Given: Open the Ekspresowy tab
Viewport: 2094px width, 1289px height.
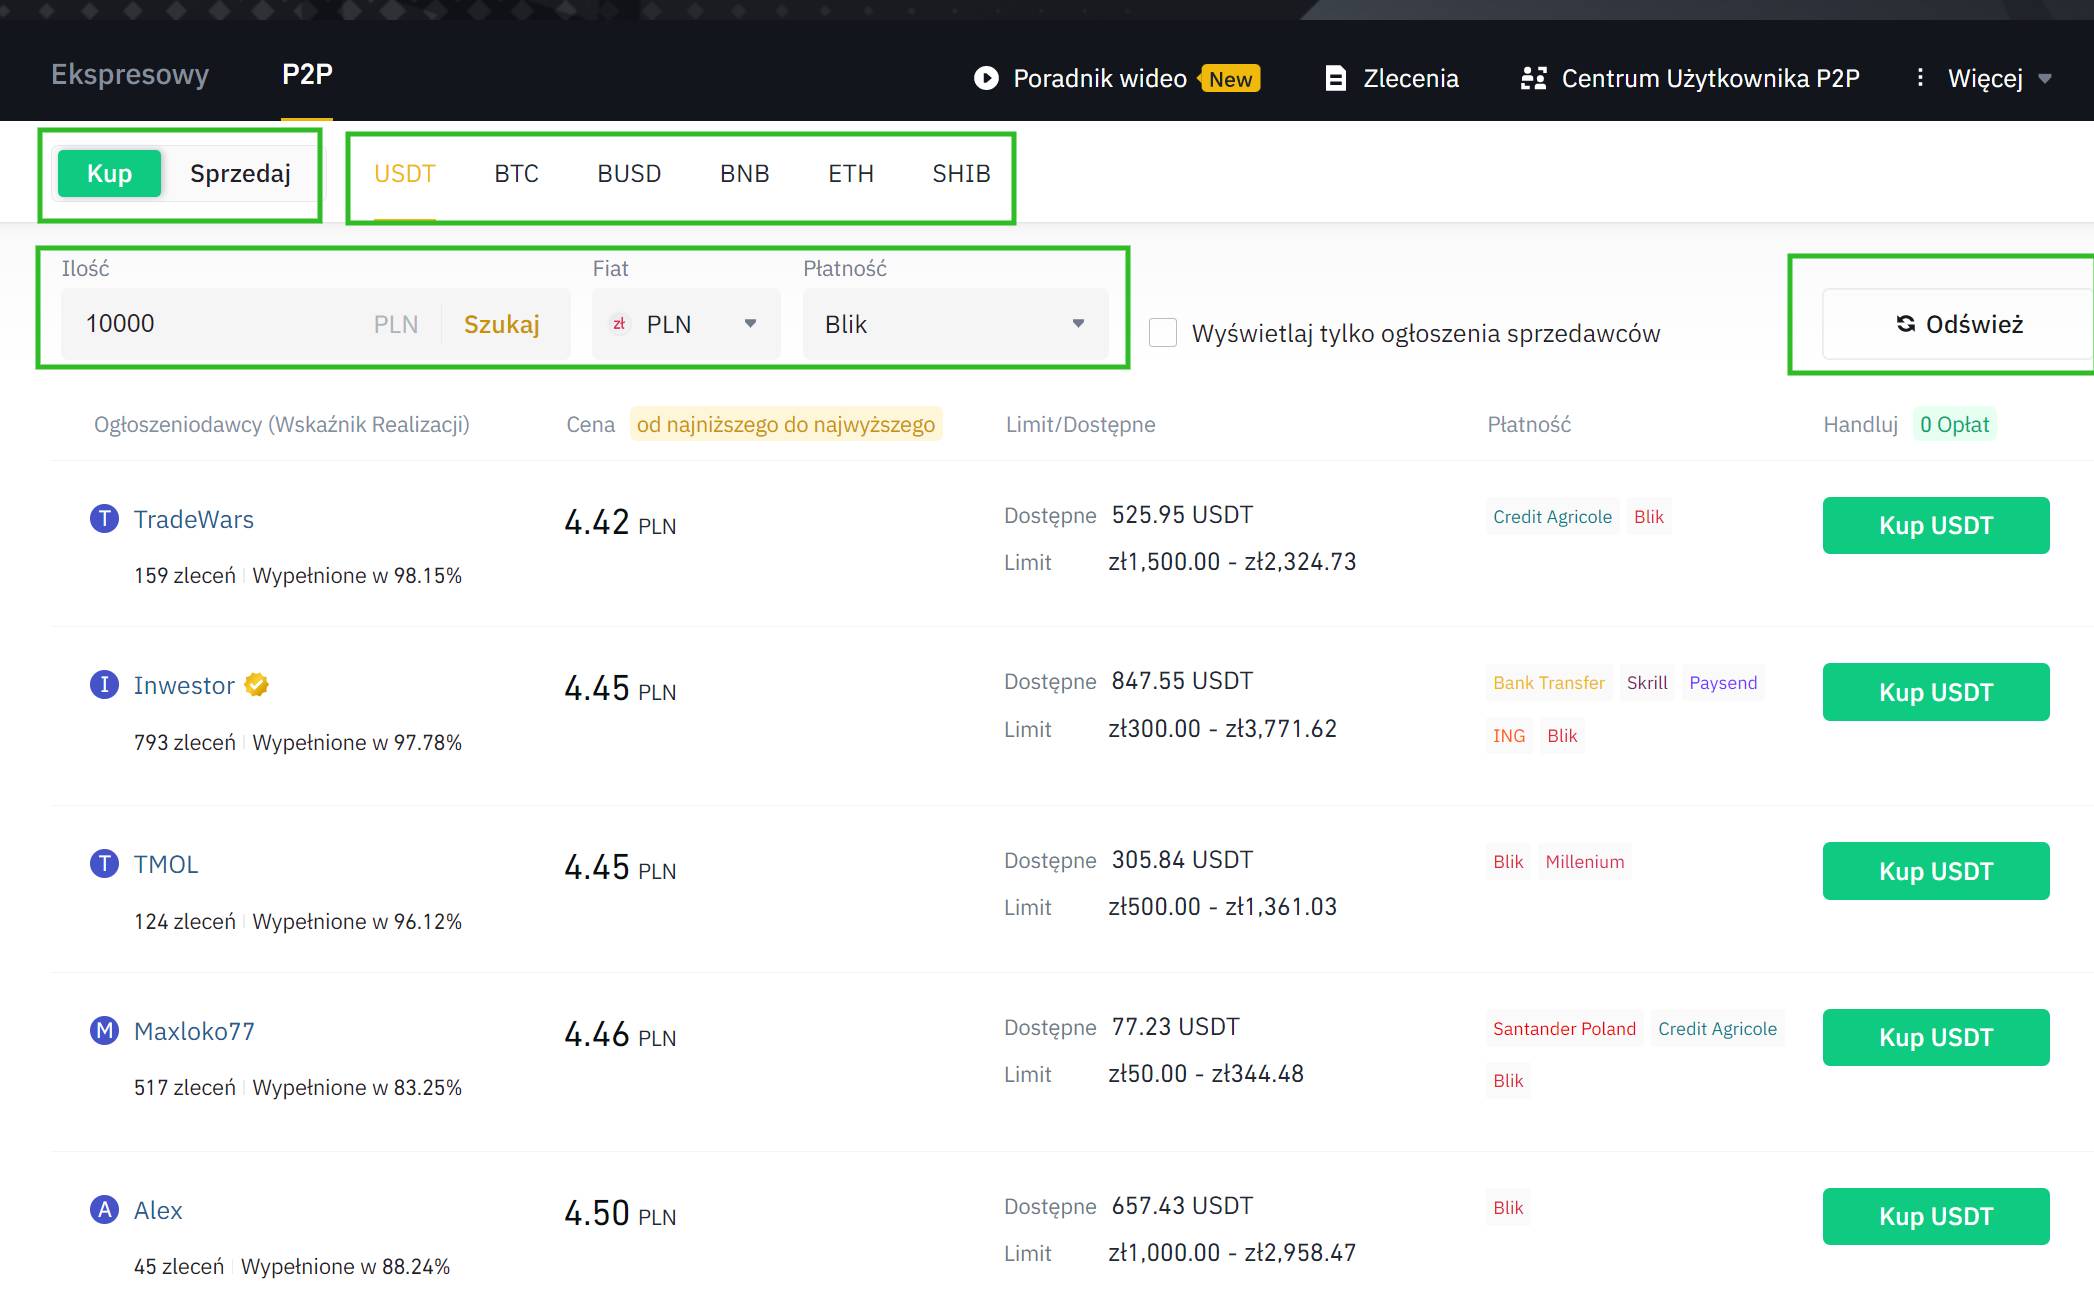Looking at the screenshot, I should 130,75.
